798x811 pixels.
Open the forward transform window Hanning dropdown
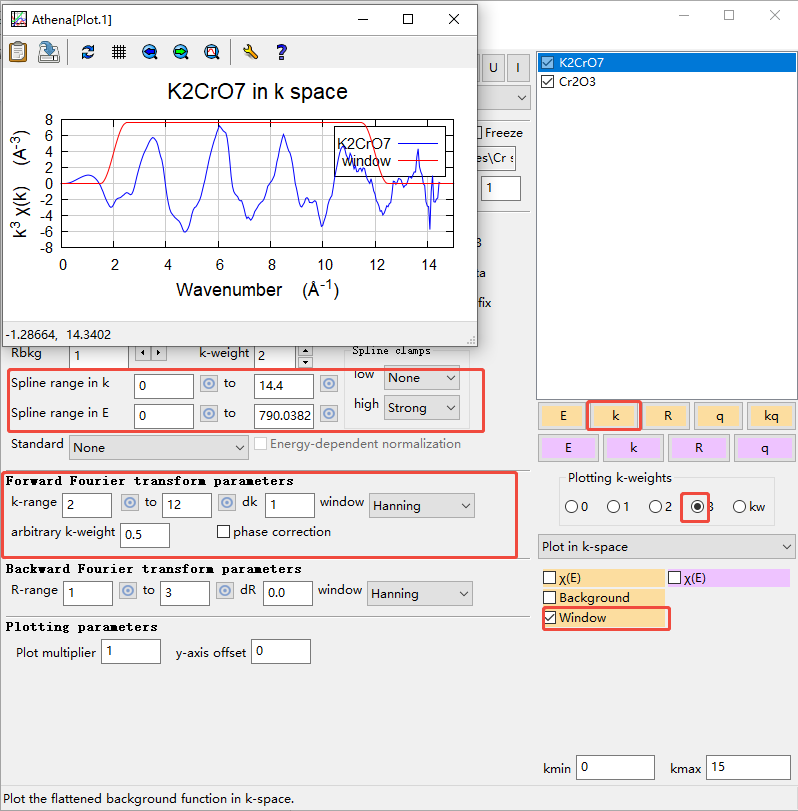(x=421, y=506)
